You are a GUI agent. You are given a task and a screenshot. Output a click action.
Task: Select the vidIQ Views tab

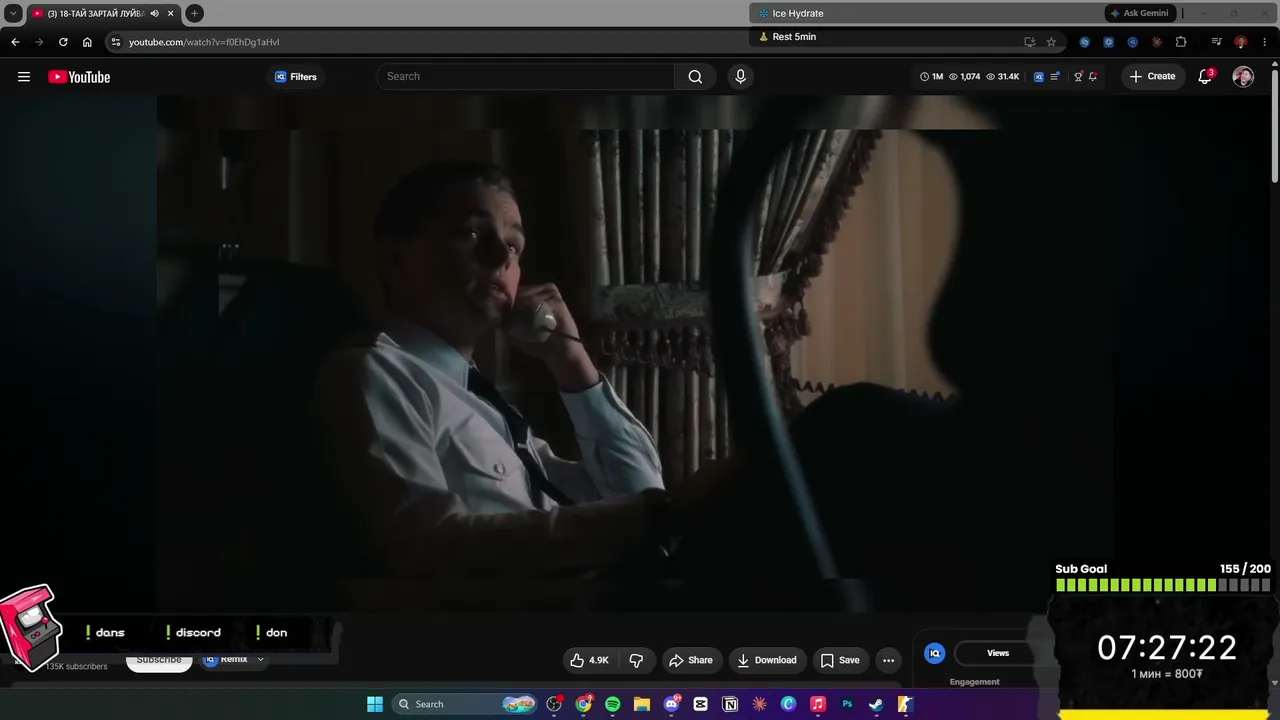point(998,653)
